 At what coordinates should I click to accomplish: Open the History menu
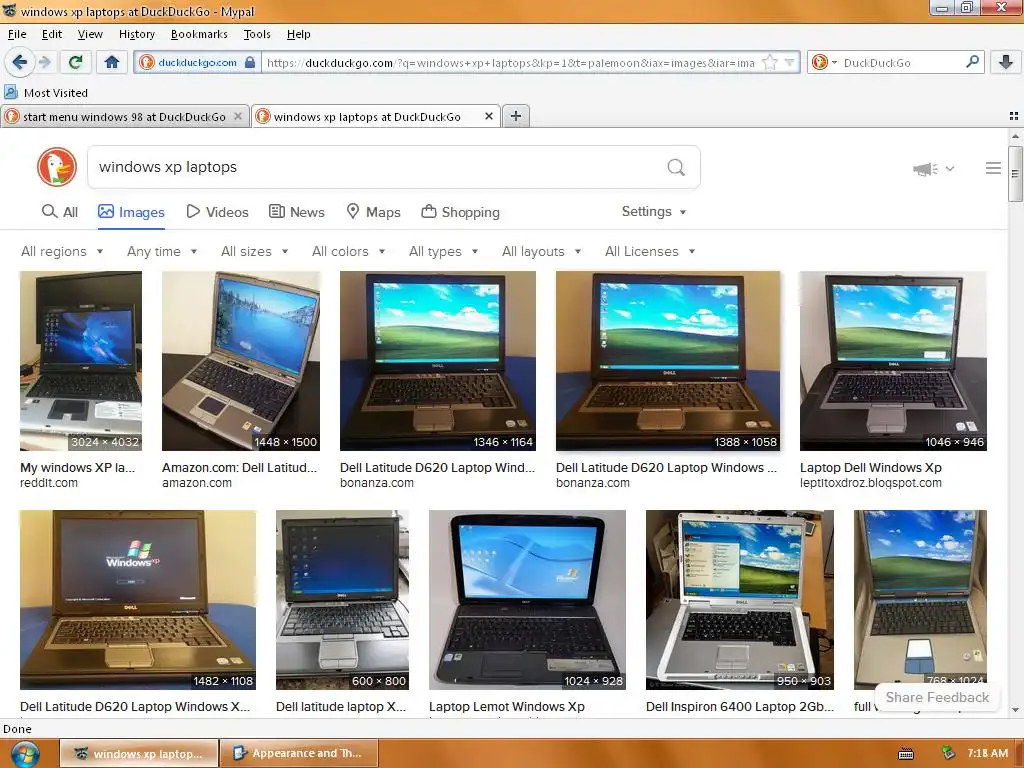[136, 34]
